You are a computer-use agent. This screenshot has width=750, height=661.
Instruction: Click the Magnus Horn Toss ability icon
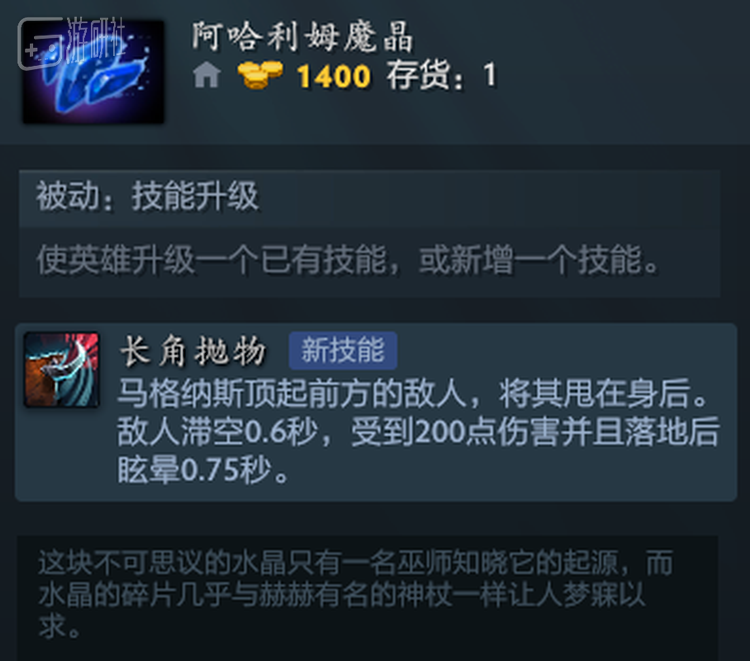62,370
